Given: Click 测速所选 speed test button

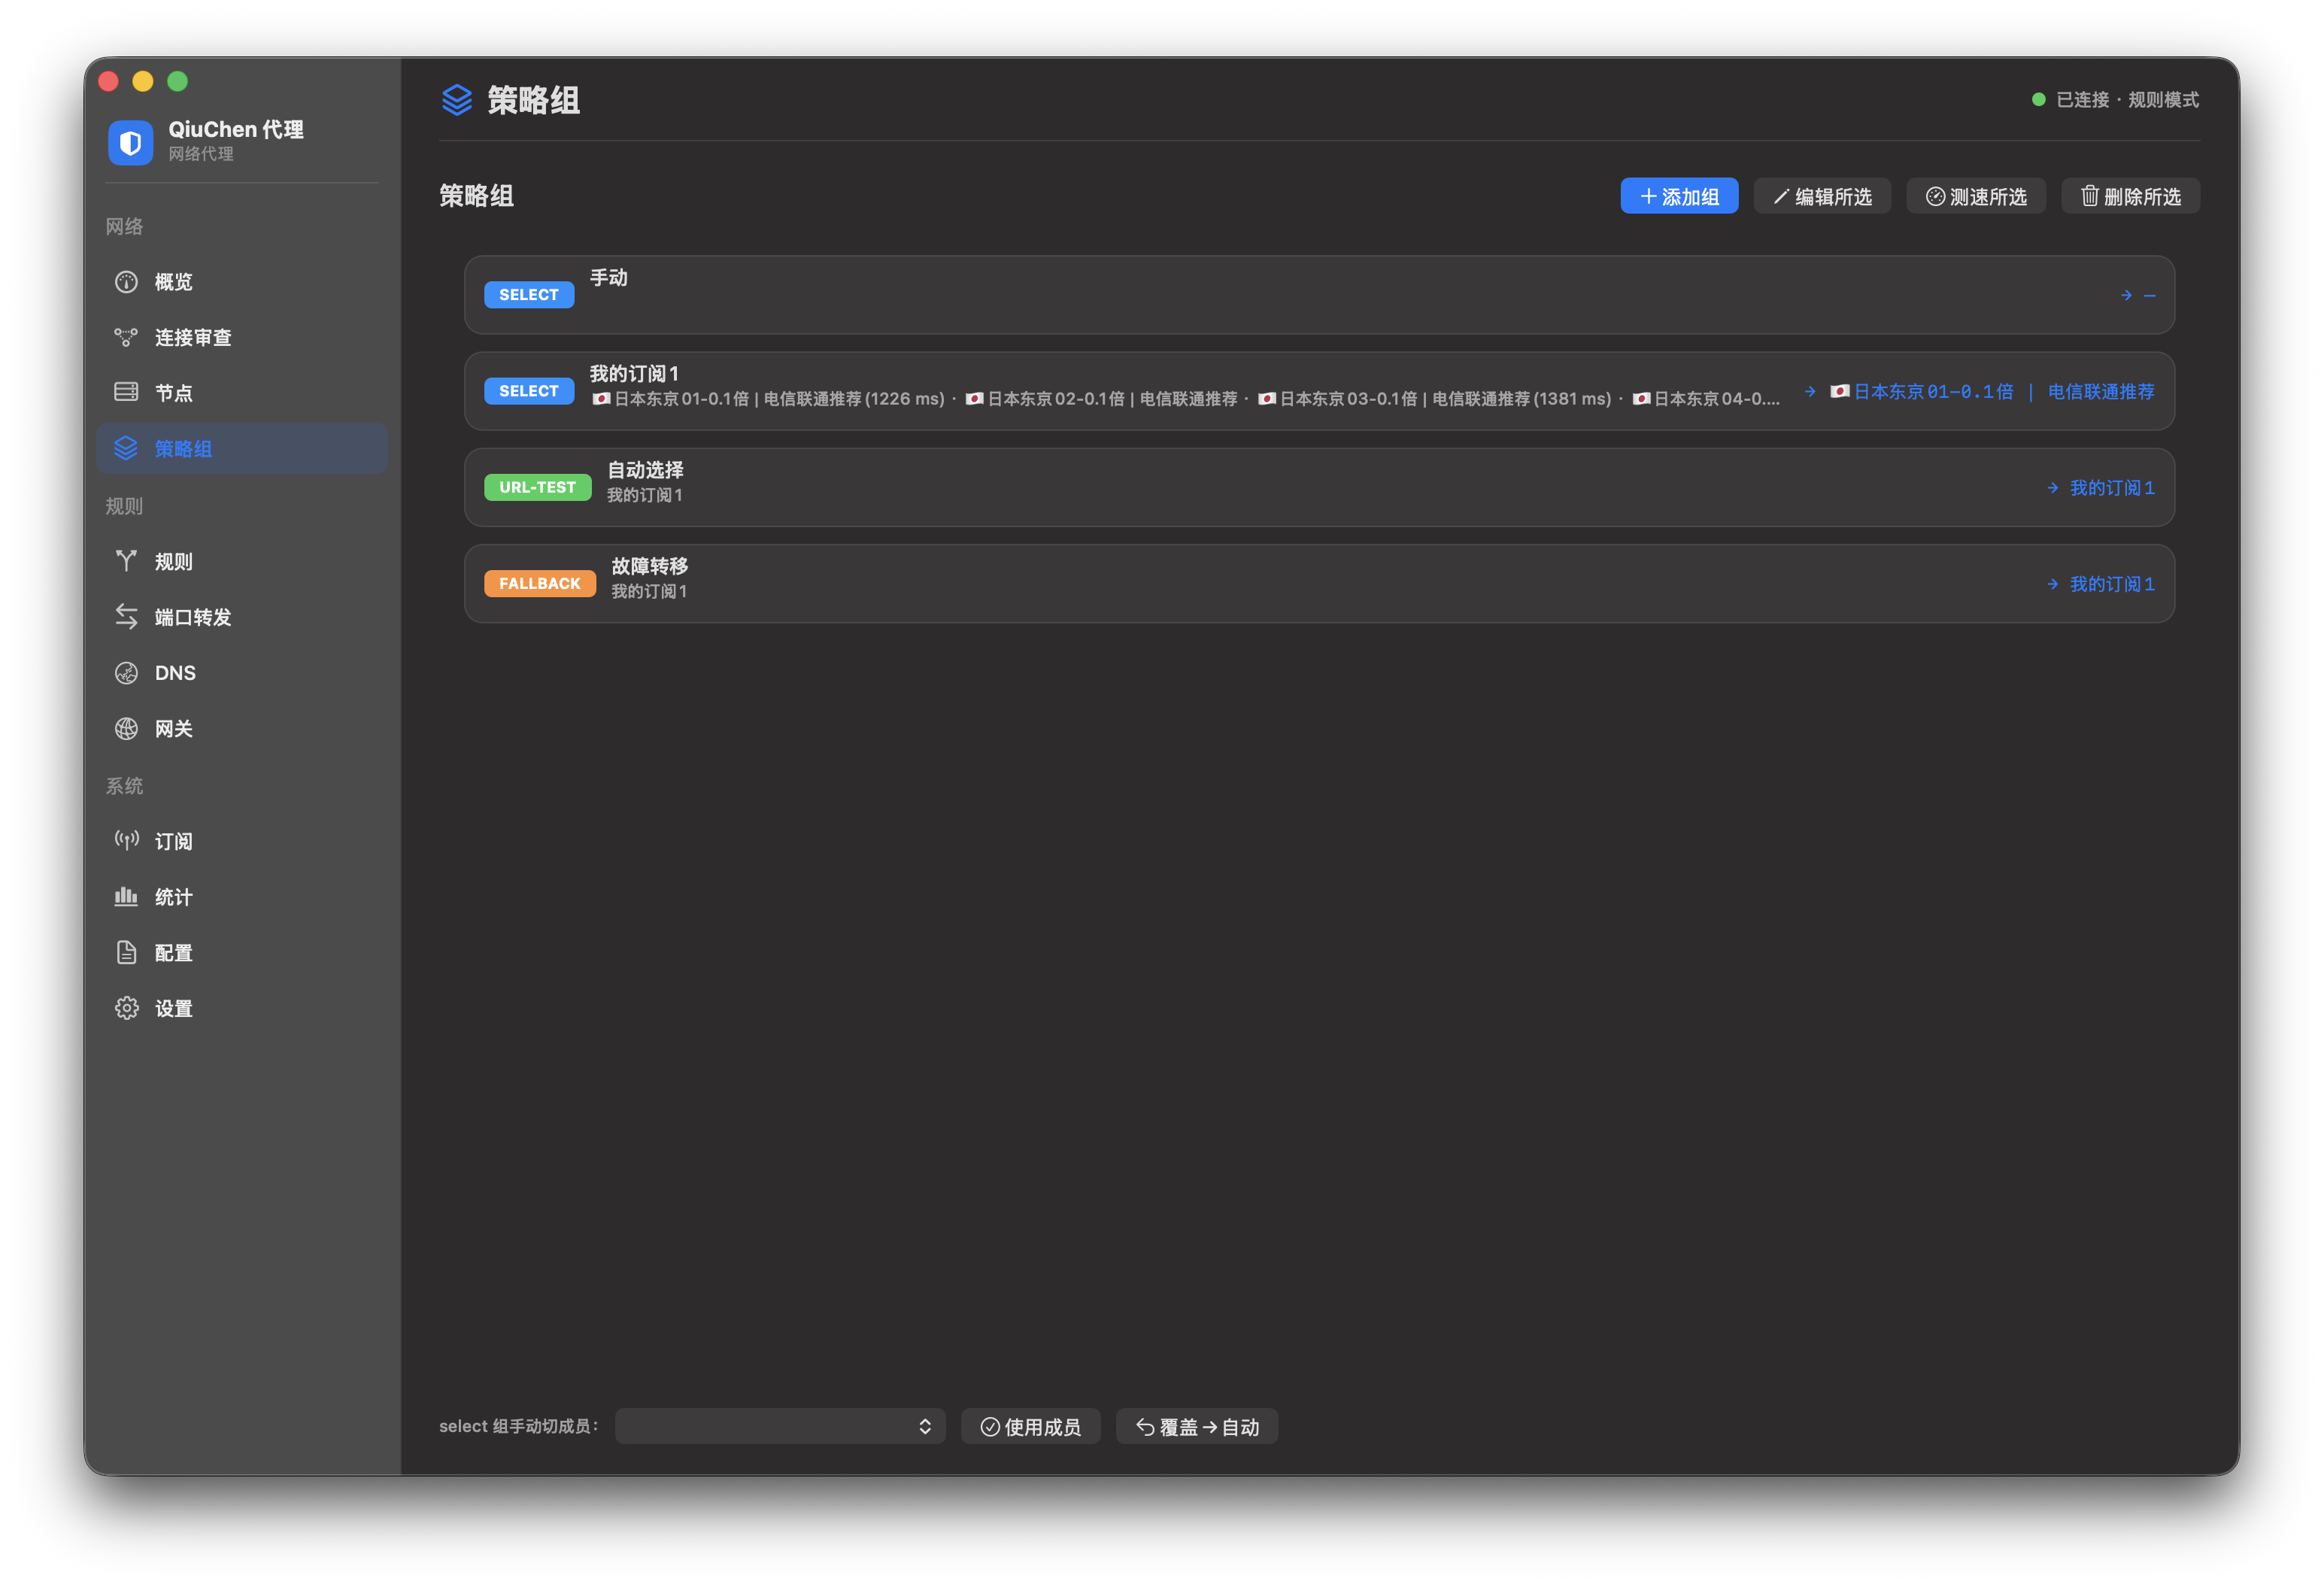Looking at the screenshot, I should tap(1976, 197).
